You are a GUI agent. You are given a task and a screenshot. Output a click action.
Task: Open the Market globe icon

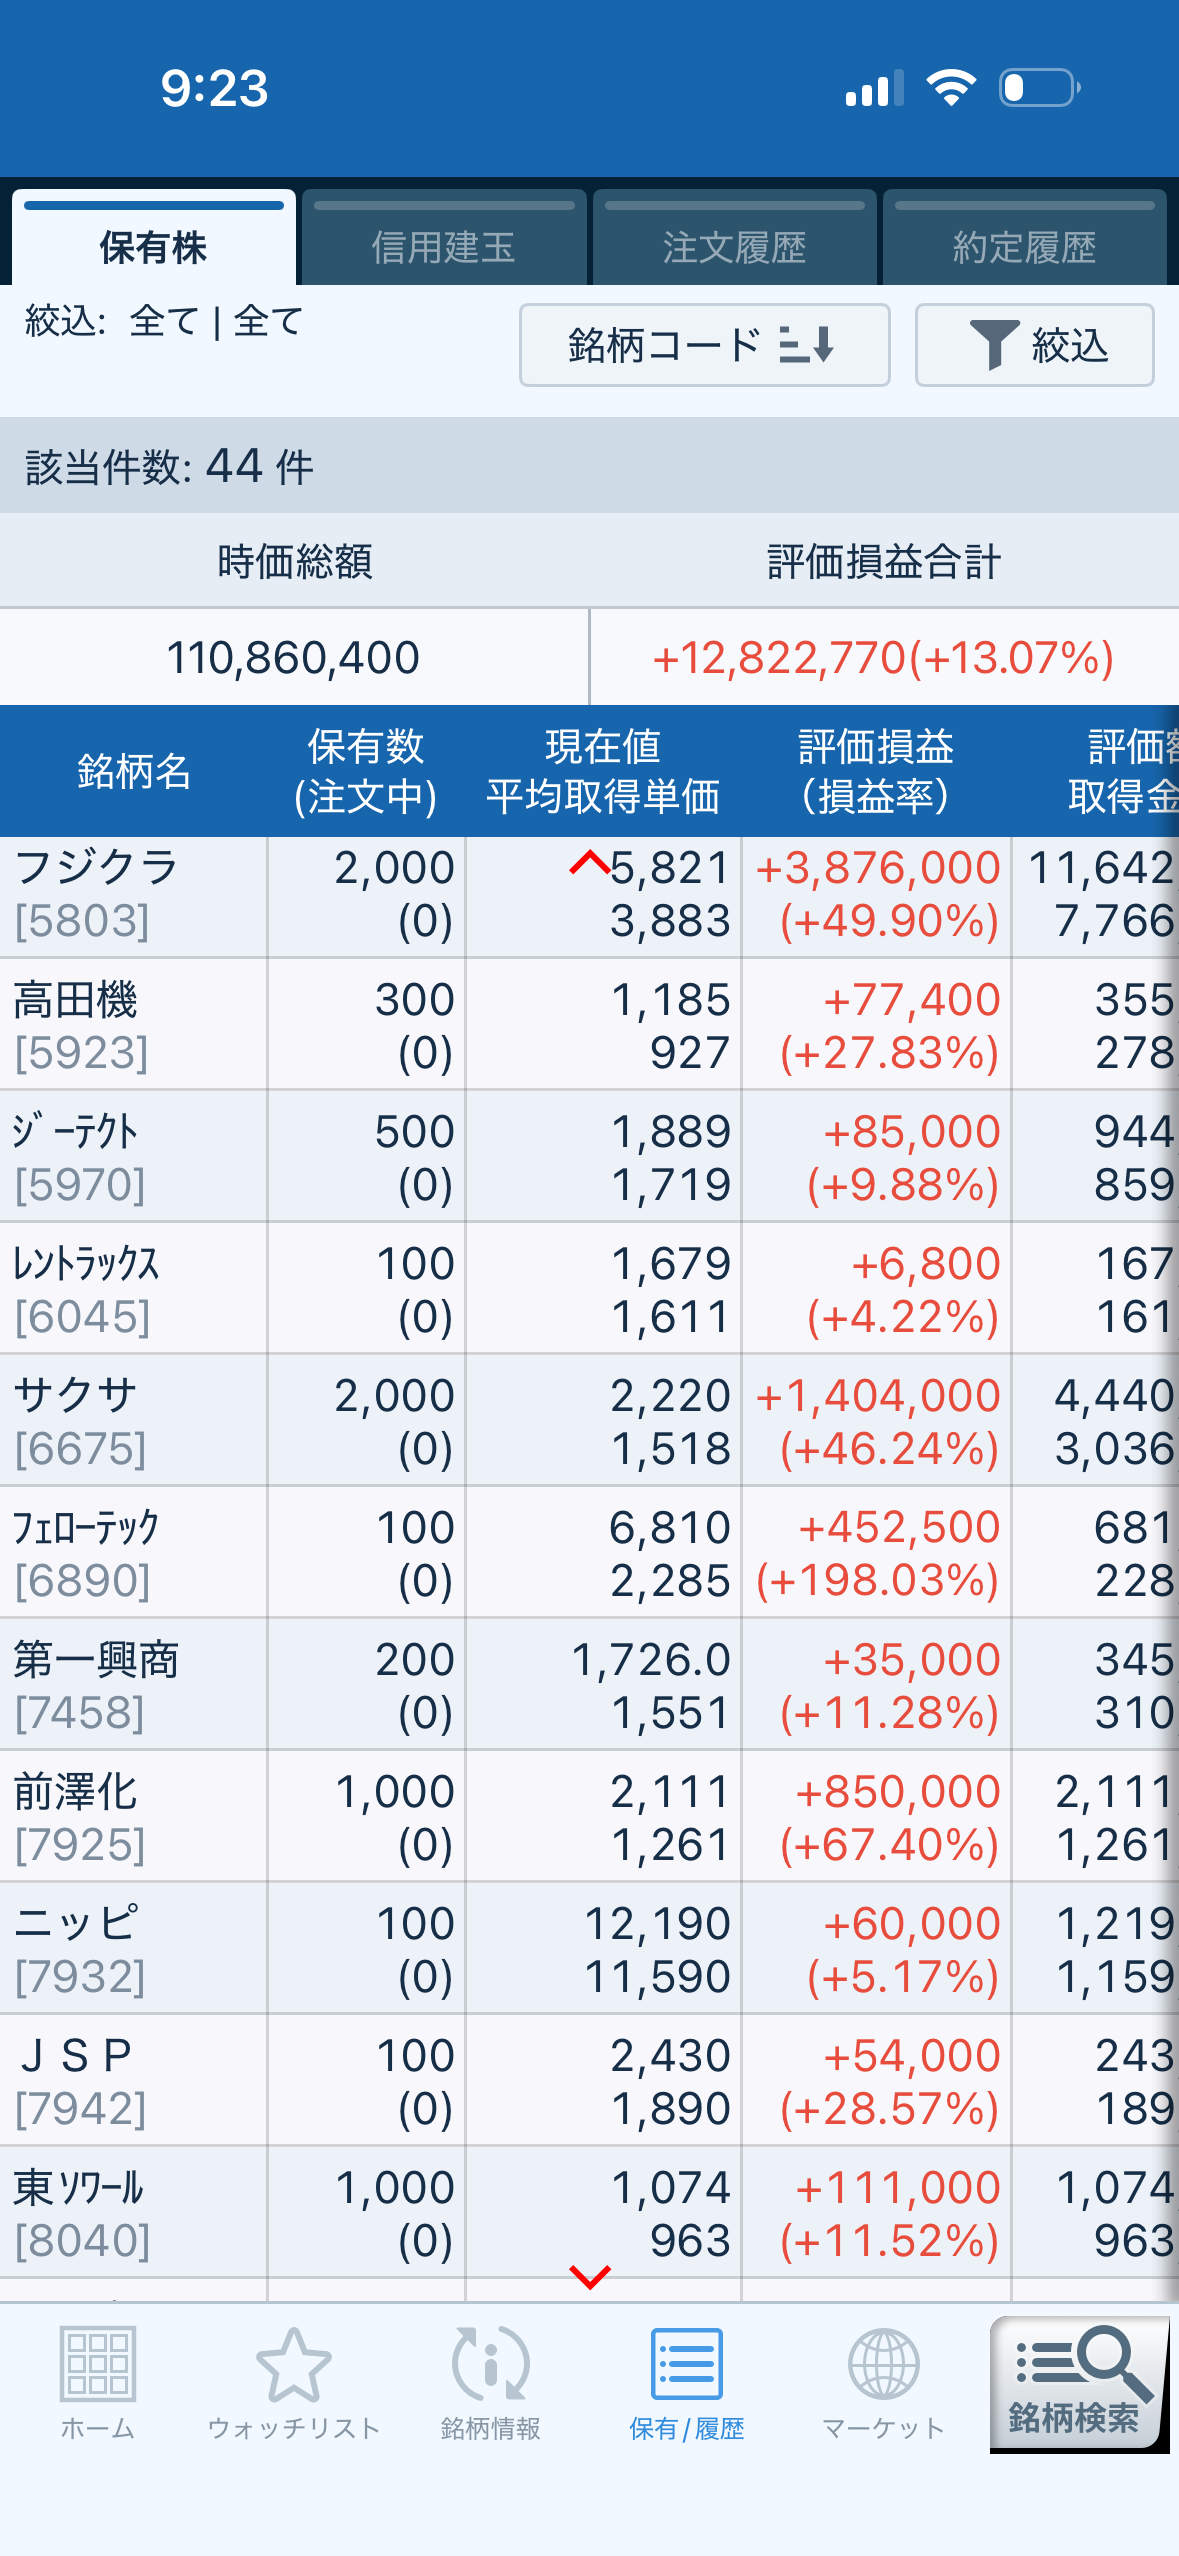(x=883, y=2381)
